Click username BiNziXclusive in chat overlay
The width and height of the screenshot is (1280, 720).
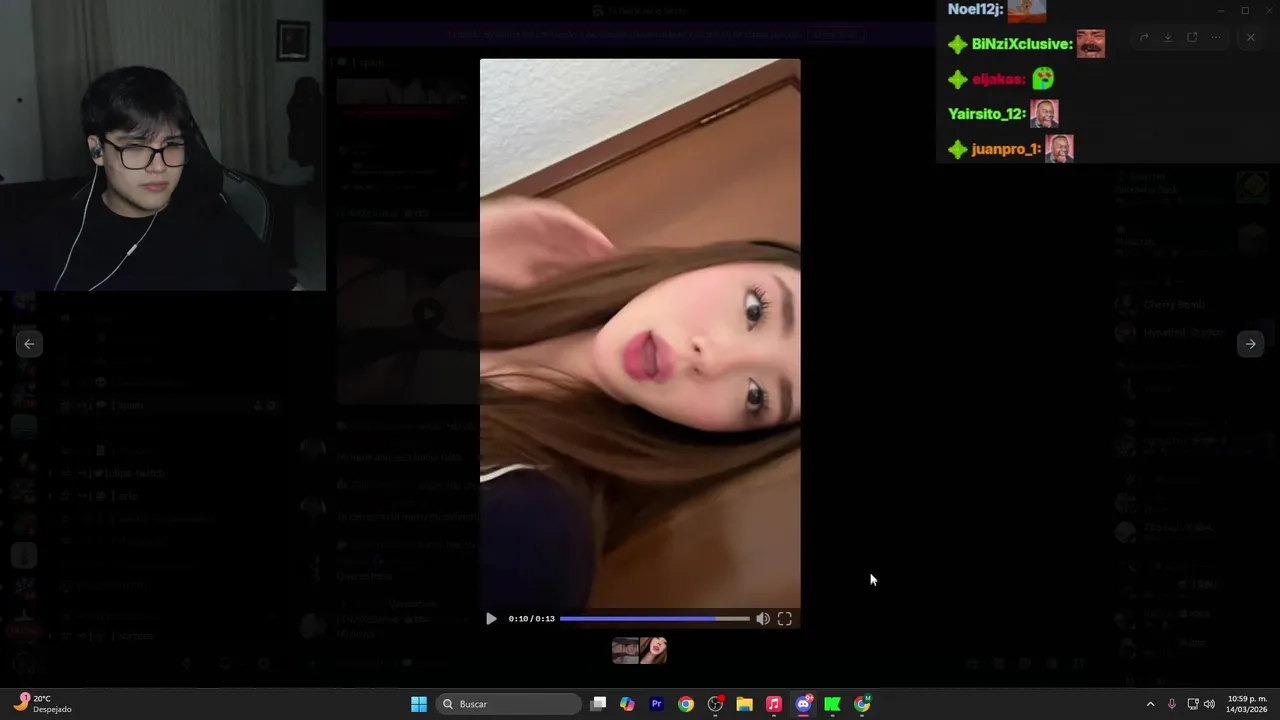click(1021, 44)
